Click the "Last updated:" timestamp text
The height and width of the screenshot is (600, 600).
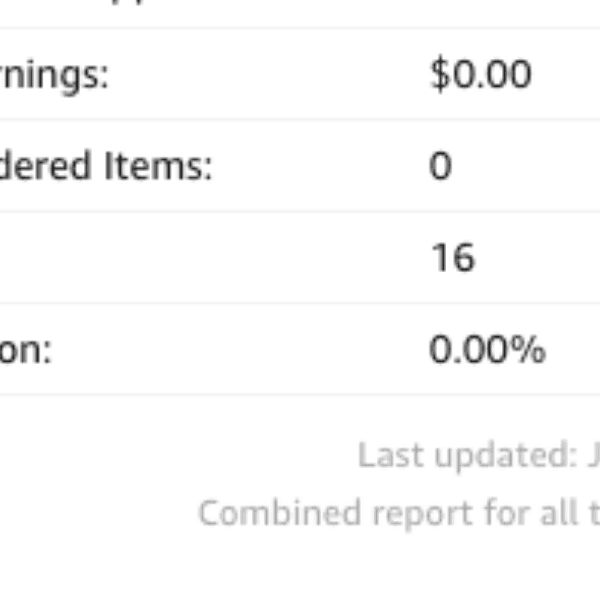point(478,456)
